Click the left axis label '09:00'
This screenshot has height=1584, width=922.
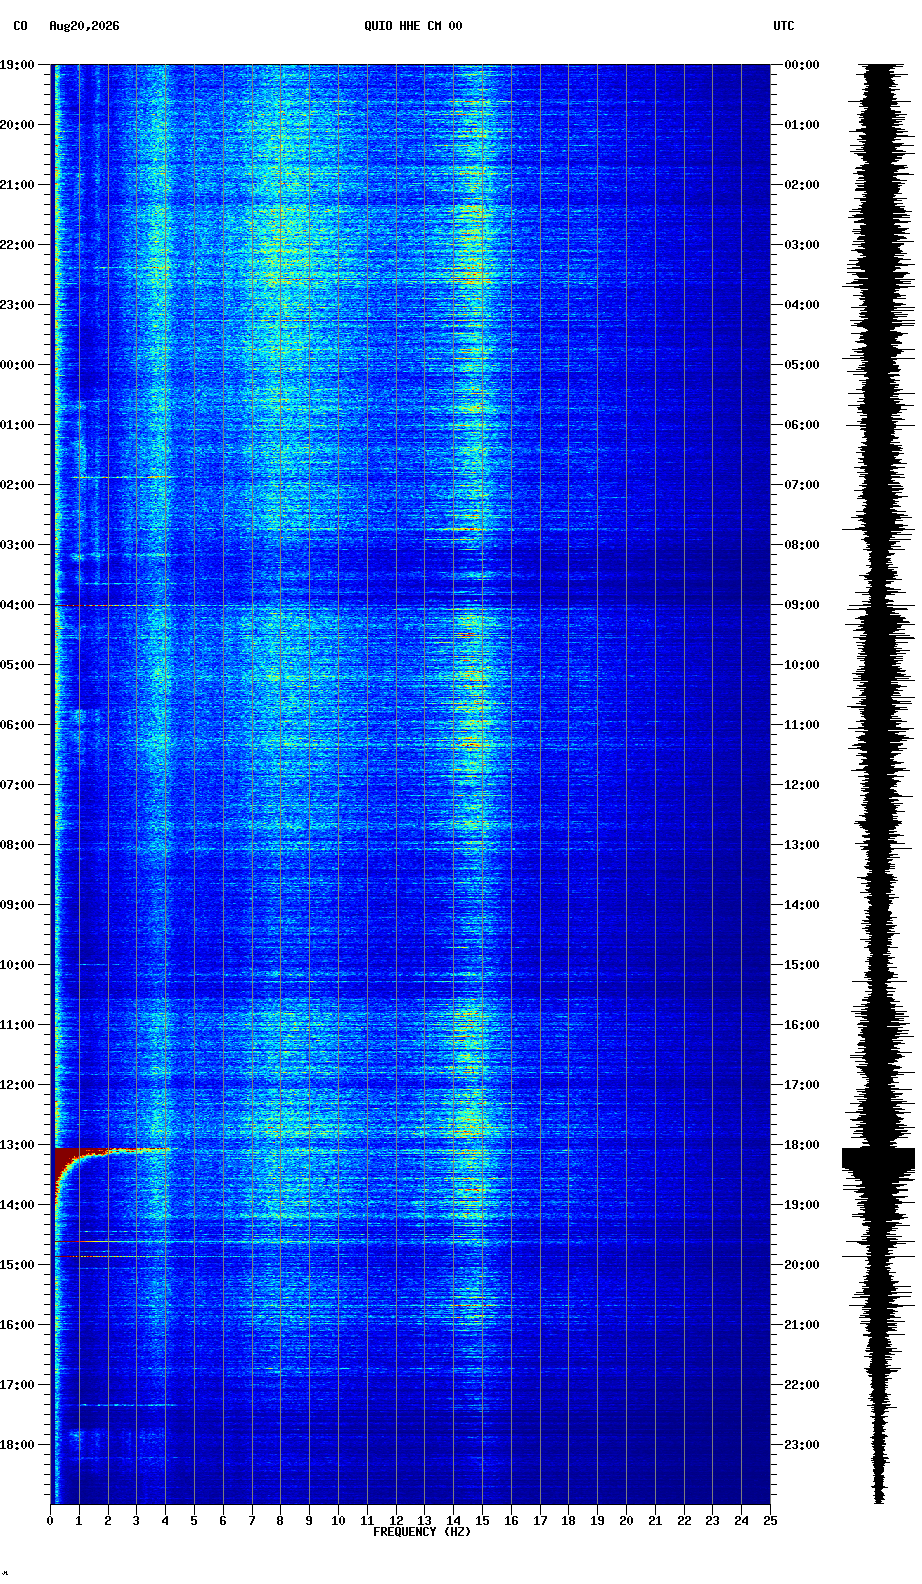coord(17,905)
